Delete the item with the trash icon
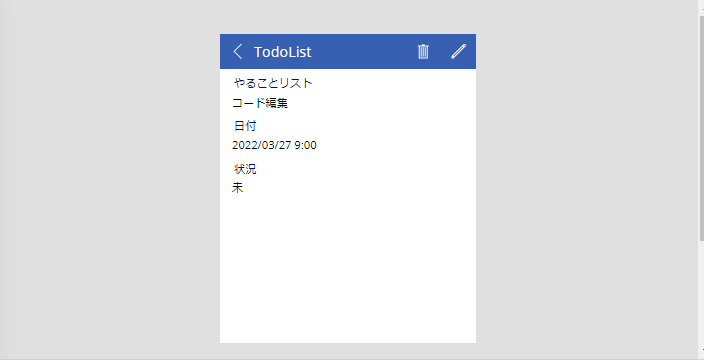The image size is (704, 360). click(x=423, y=52)
